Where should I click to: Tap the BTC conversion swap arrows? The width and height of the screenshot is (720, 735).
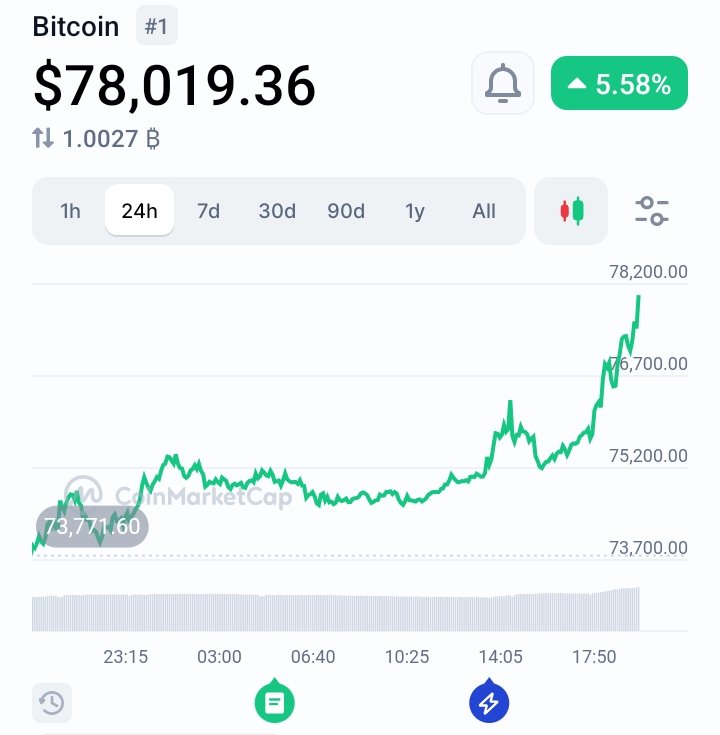pos(43,139)
